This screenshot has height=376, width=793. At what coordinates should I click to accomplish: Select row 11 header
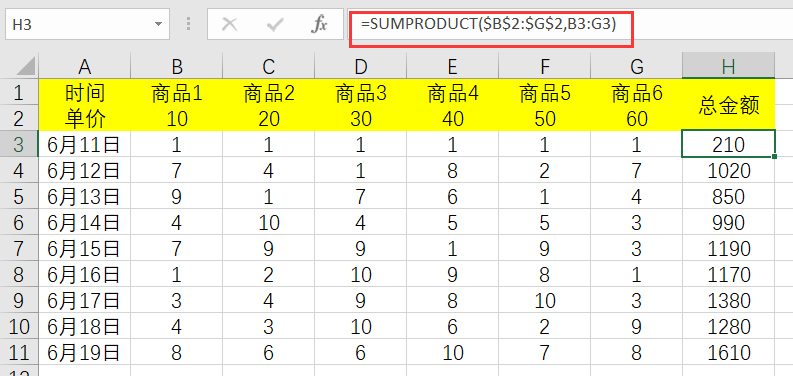[x=19, y=353]
